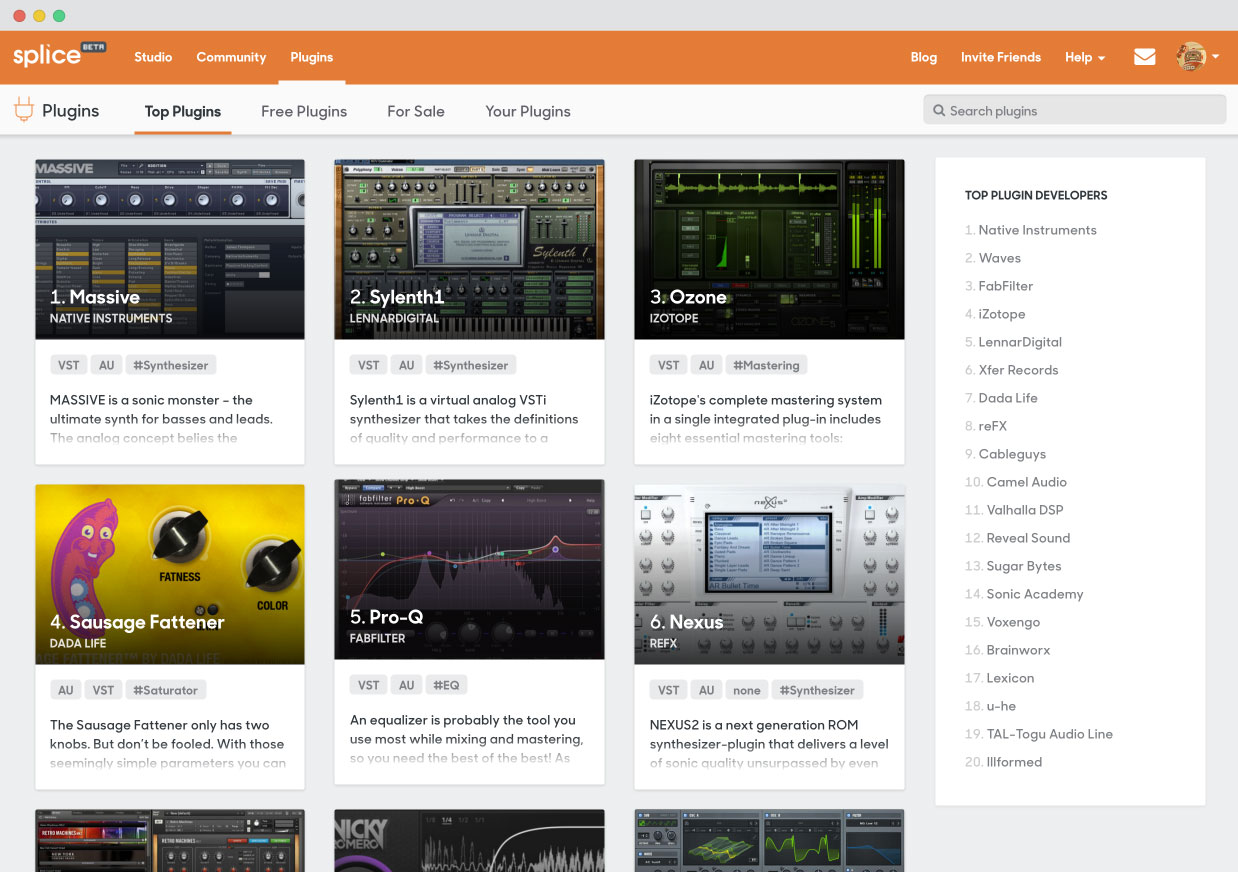Viewport: 1238px width, 872px height.
Task: Select Sugar Bytes developer
Action: pyautogui.click(x=1024, y=566)
